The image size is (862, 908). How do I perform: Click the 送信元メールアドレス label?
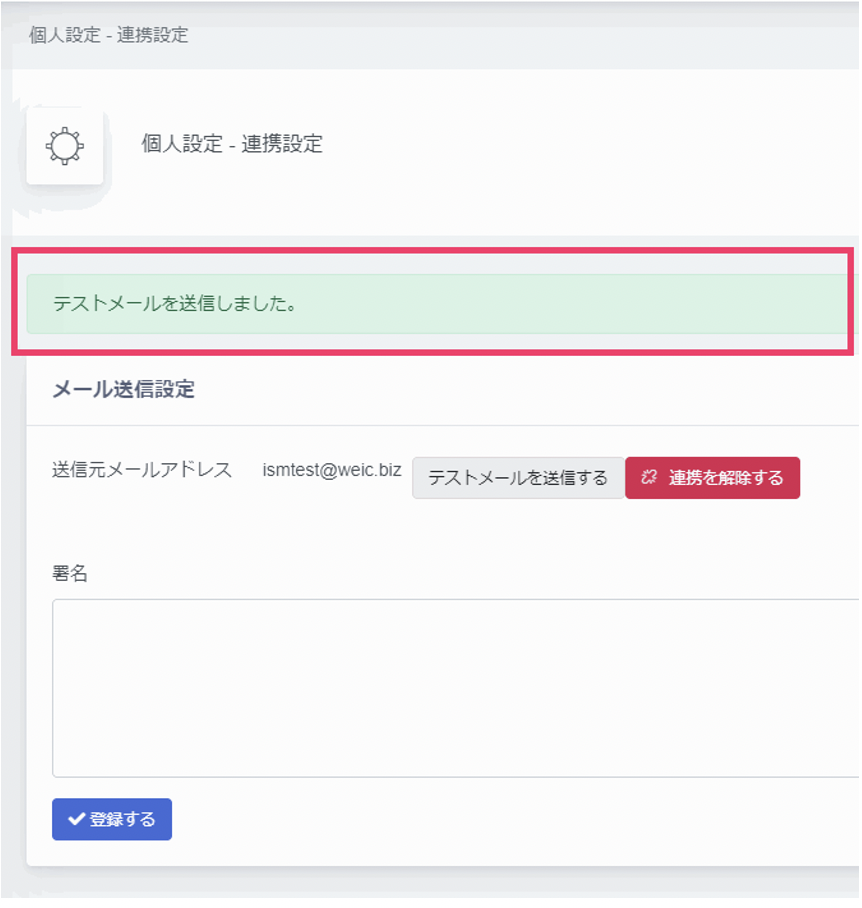pyautogui.click(x=142, y=470)
